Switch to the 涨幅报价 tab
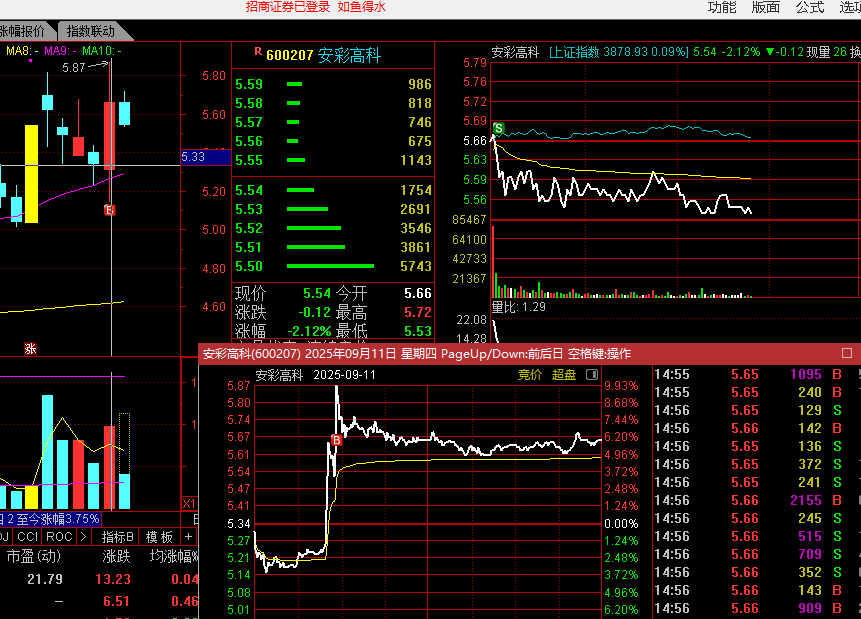Viewport: 861px width, 619px height. click(22, 31)
